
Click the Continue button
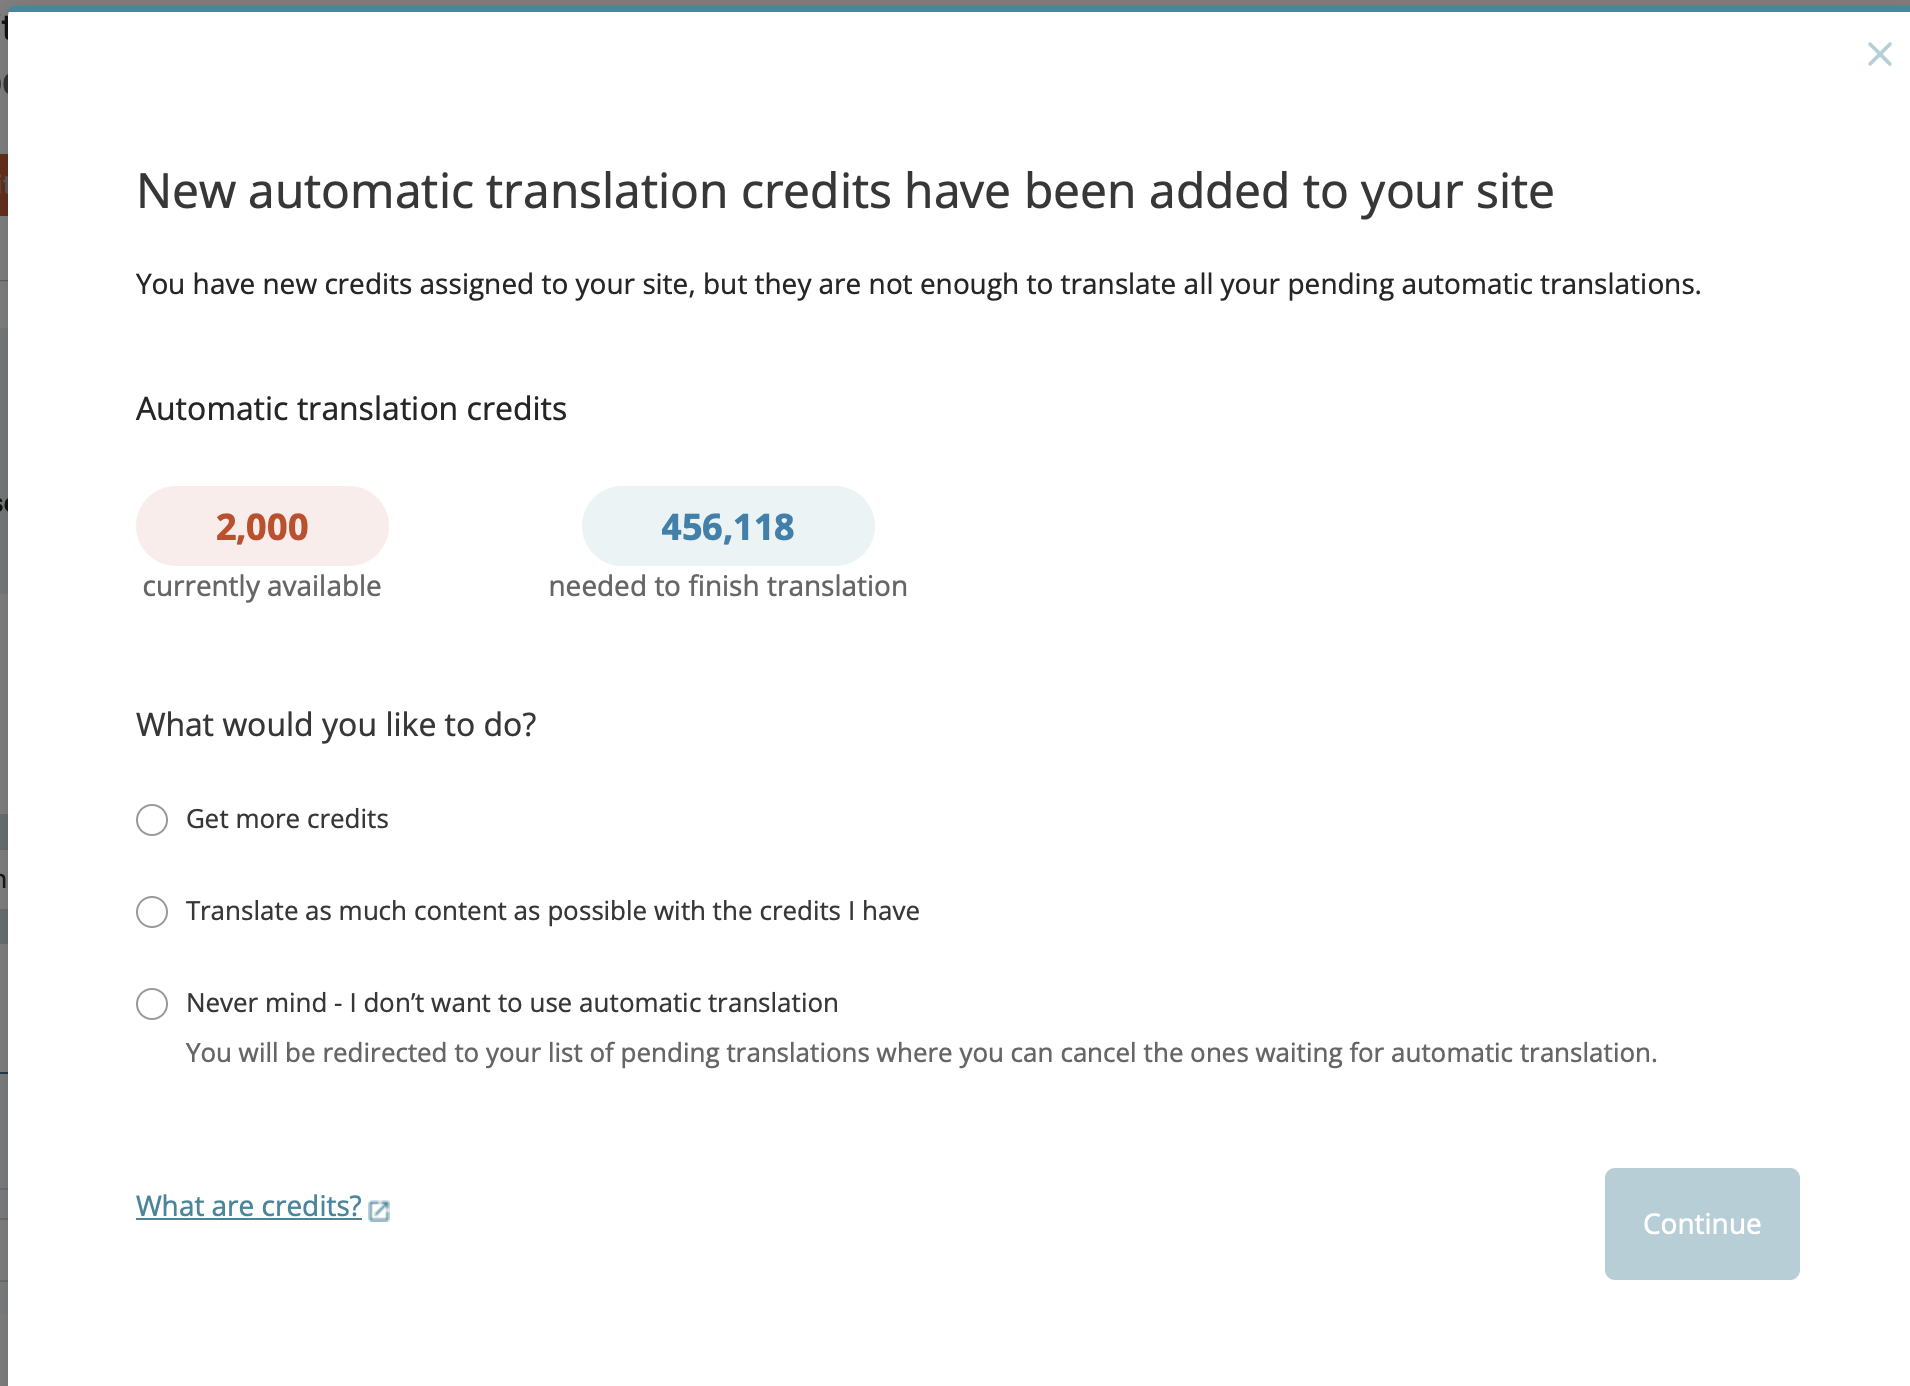pyautogui.click(x=1702, y=1224)
